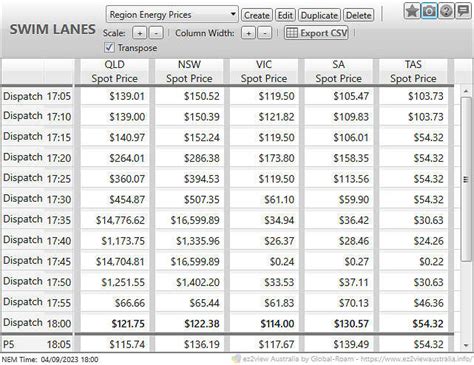
Task: Click NSW price $1,402.20 cell
Action: point(189,282)
